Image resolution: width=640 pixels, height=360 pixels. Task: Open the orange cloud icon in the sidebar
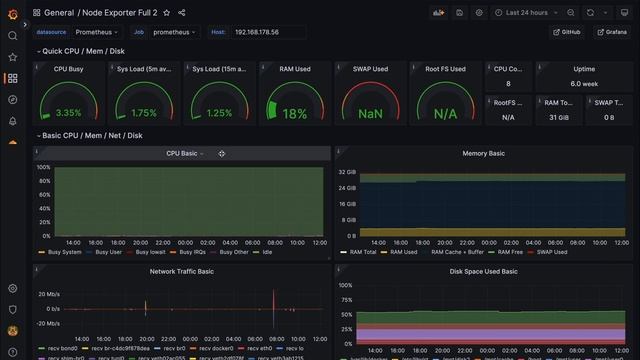tap(13, 142)
